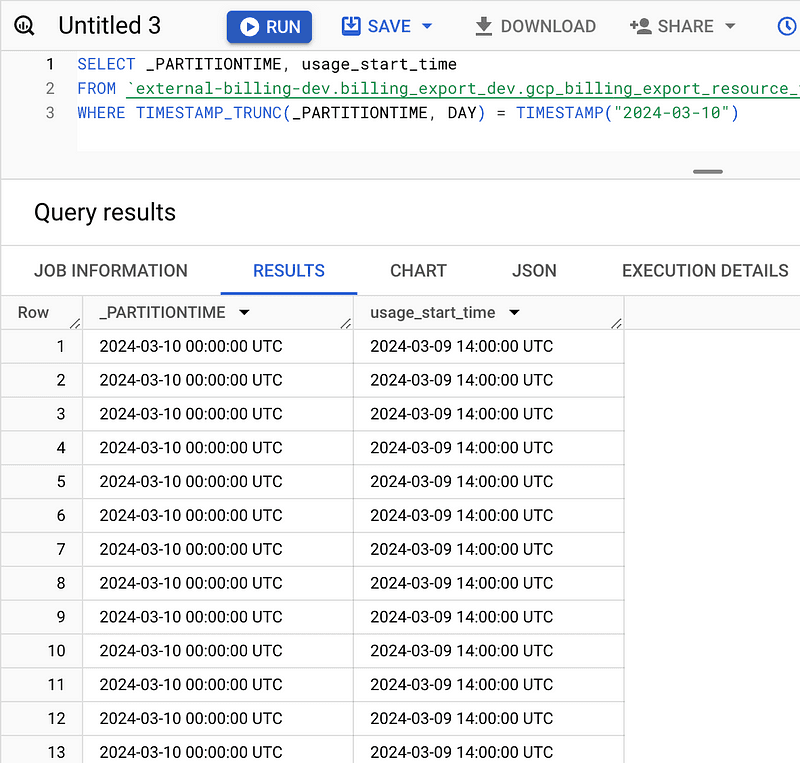Select the usage_start_time cell in row 4
Image resolution: width=800 pixels, height=763 pixels.
(x=489, y=448)
